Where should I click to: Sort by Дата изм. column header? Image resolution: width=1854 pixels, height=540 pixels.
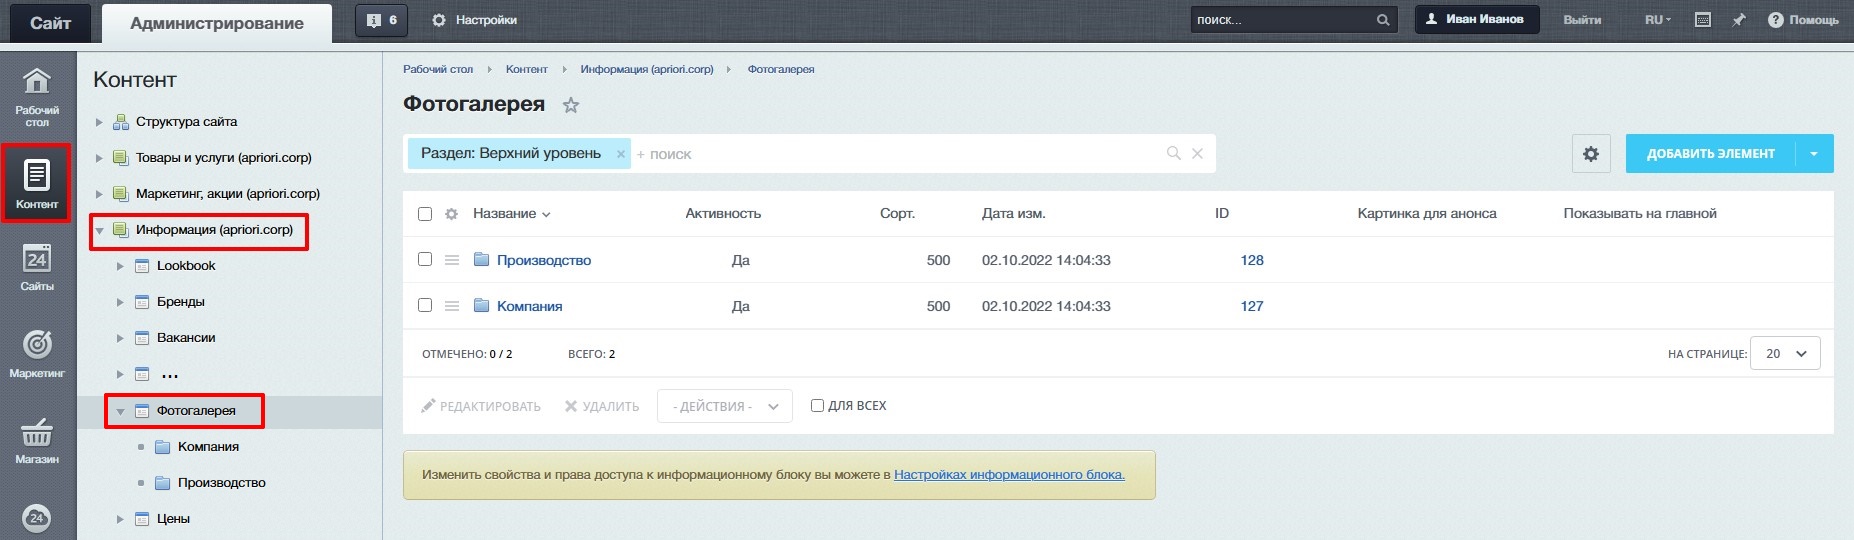point(1014,214)
